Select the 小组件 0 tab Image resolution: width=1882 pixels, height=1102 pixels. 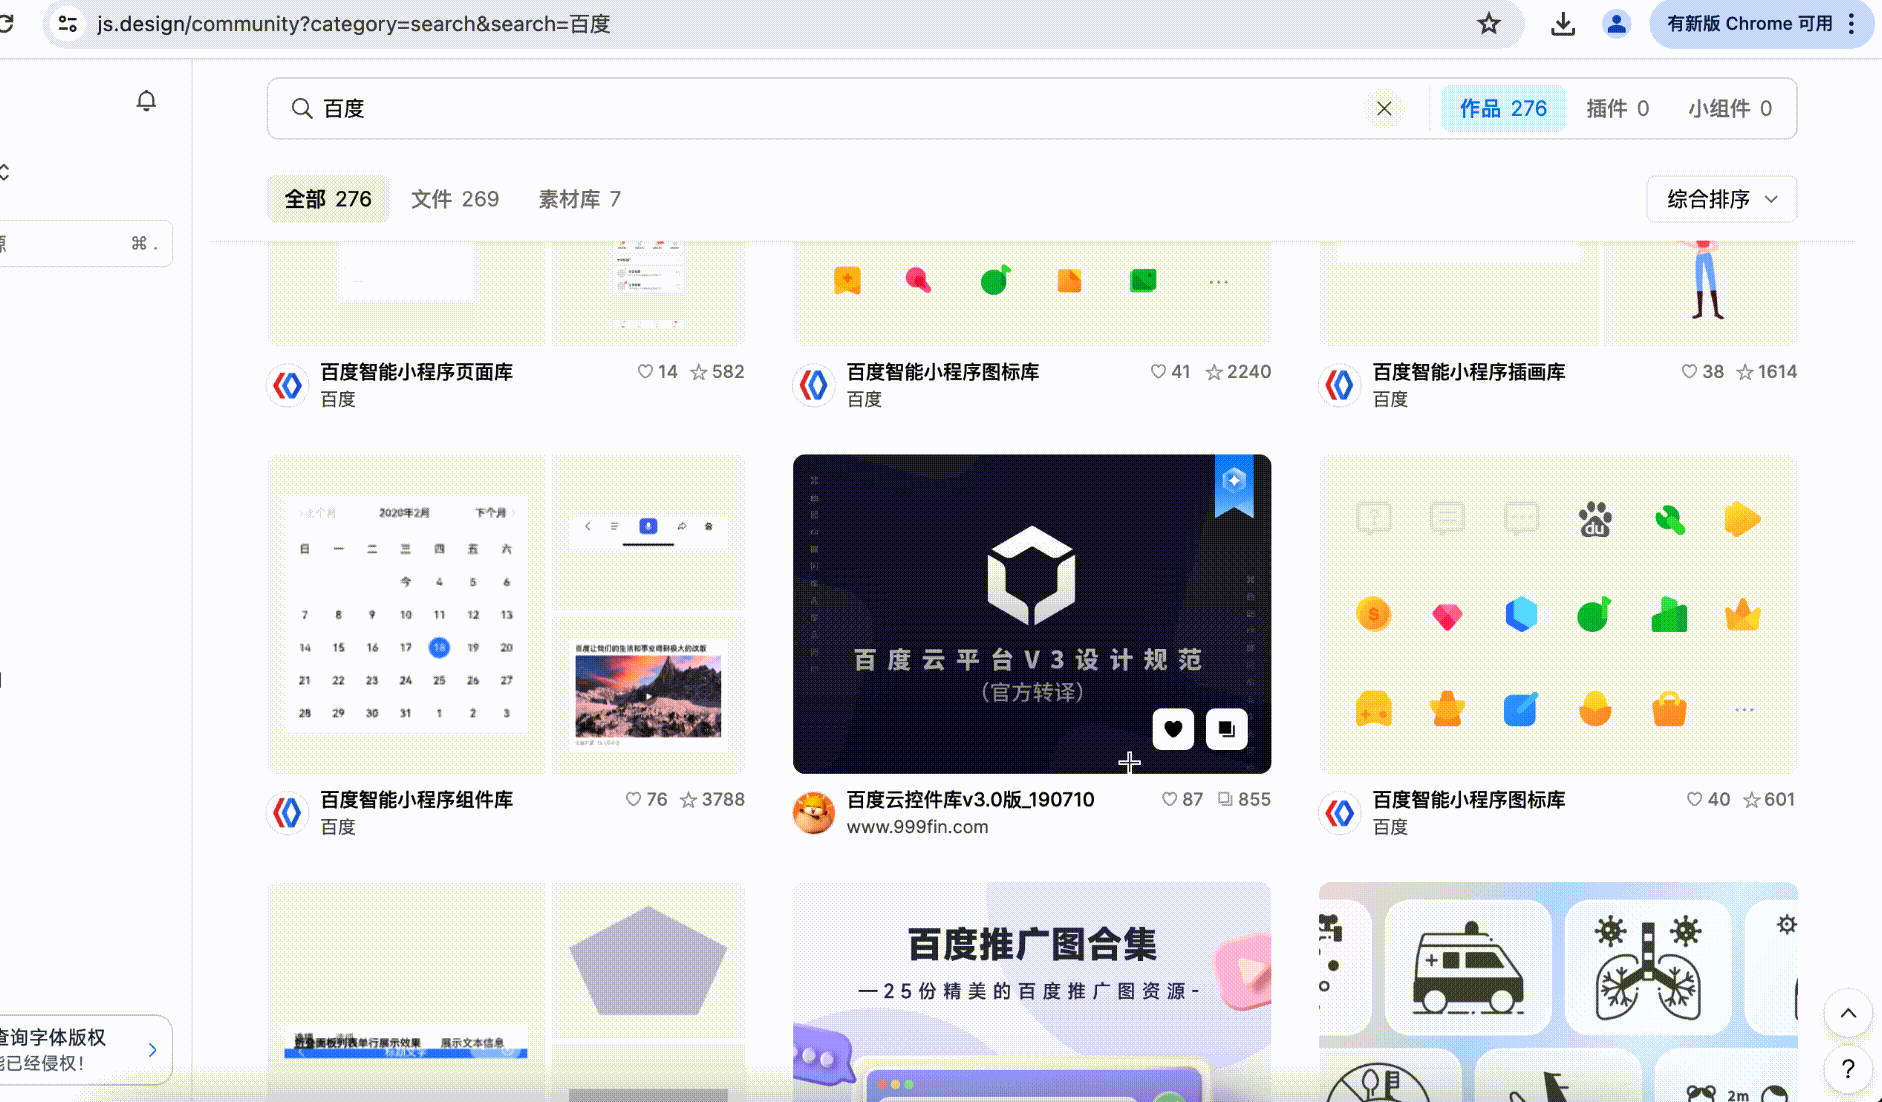[x=1730, y=108]
